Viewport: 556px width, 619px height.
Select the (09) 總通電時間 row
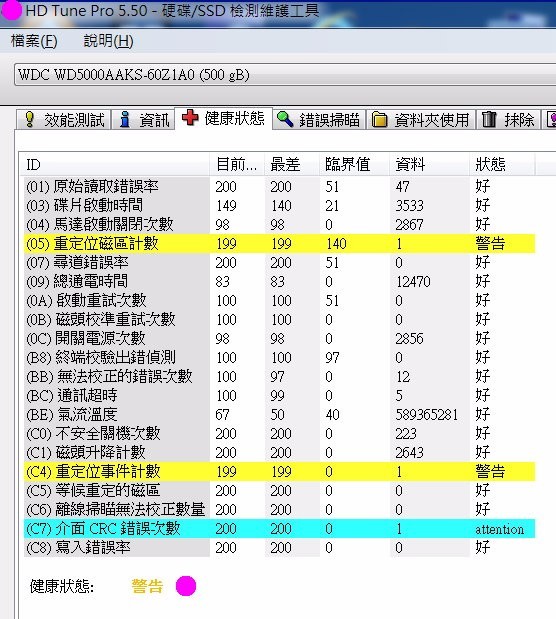pyautogui.click(x=280, y=281)
